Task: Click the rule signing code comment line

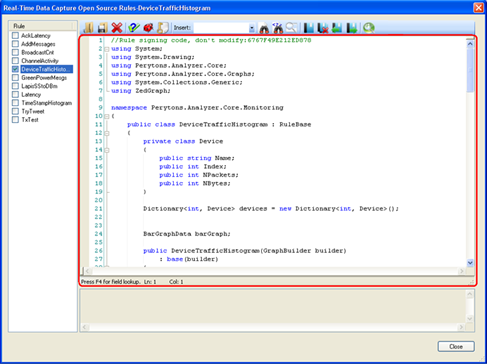Action: pyautogui.click(x=211, y=40)
